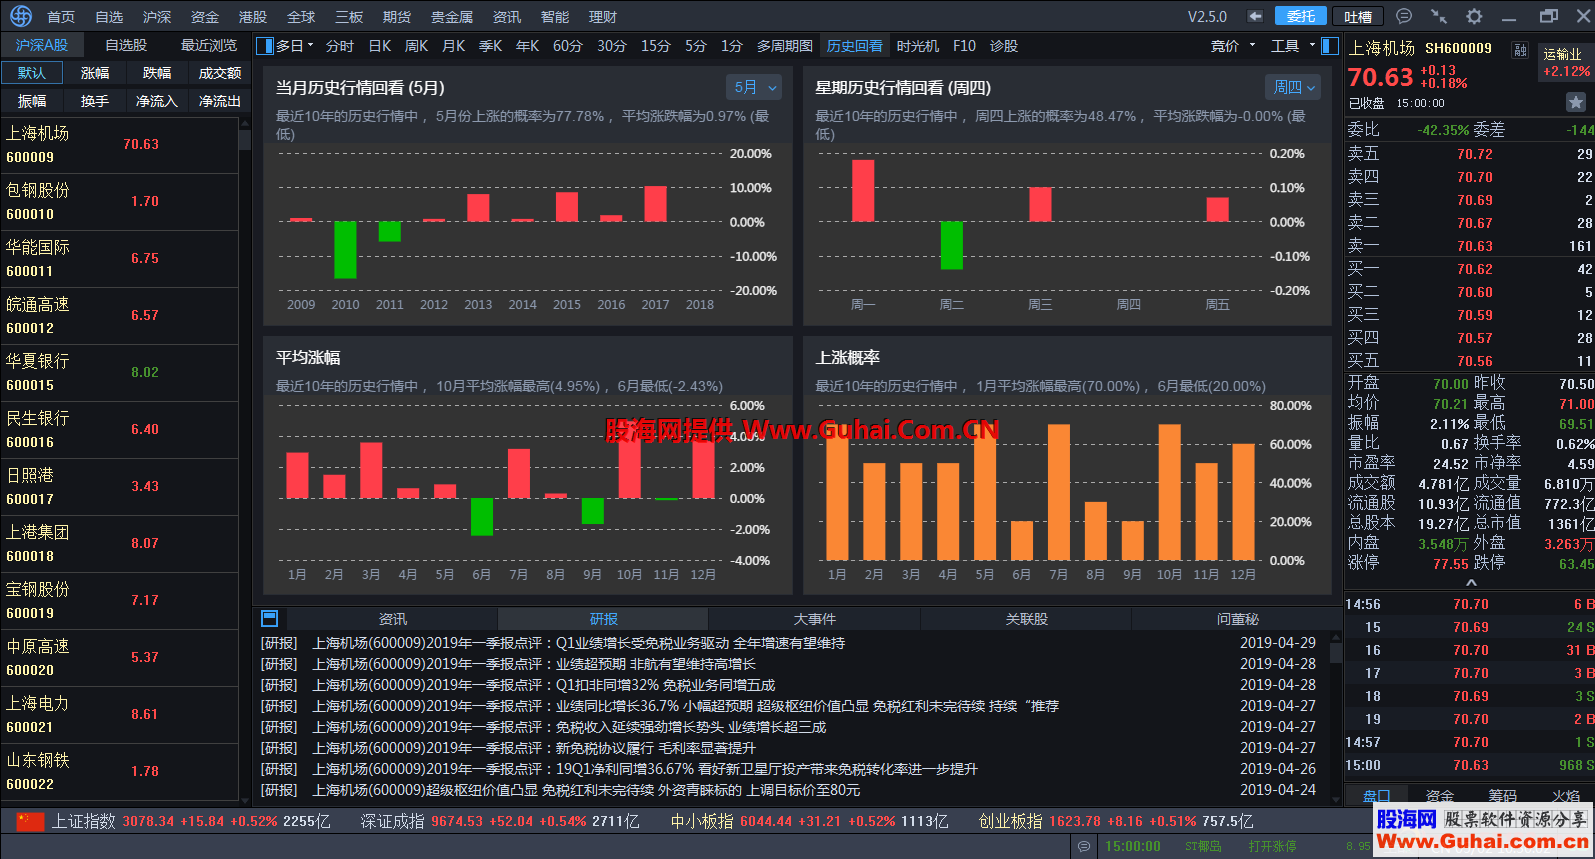Switch news panel to 问董秘 tab
The width and height of the screenshot is (1595, 859).
click(x=1237, y=619)
